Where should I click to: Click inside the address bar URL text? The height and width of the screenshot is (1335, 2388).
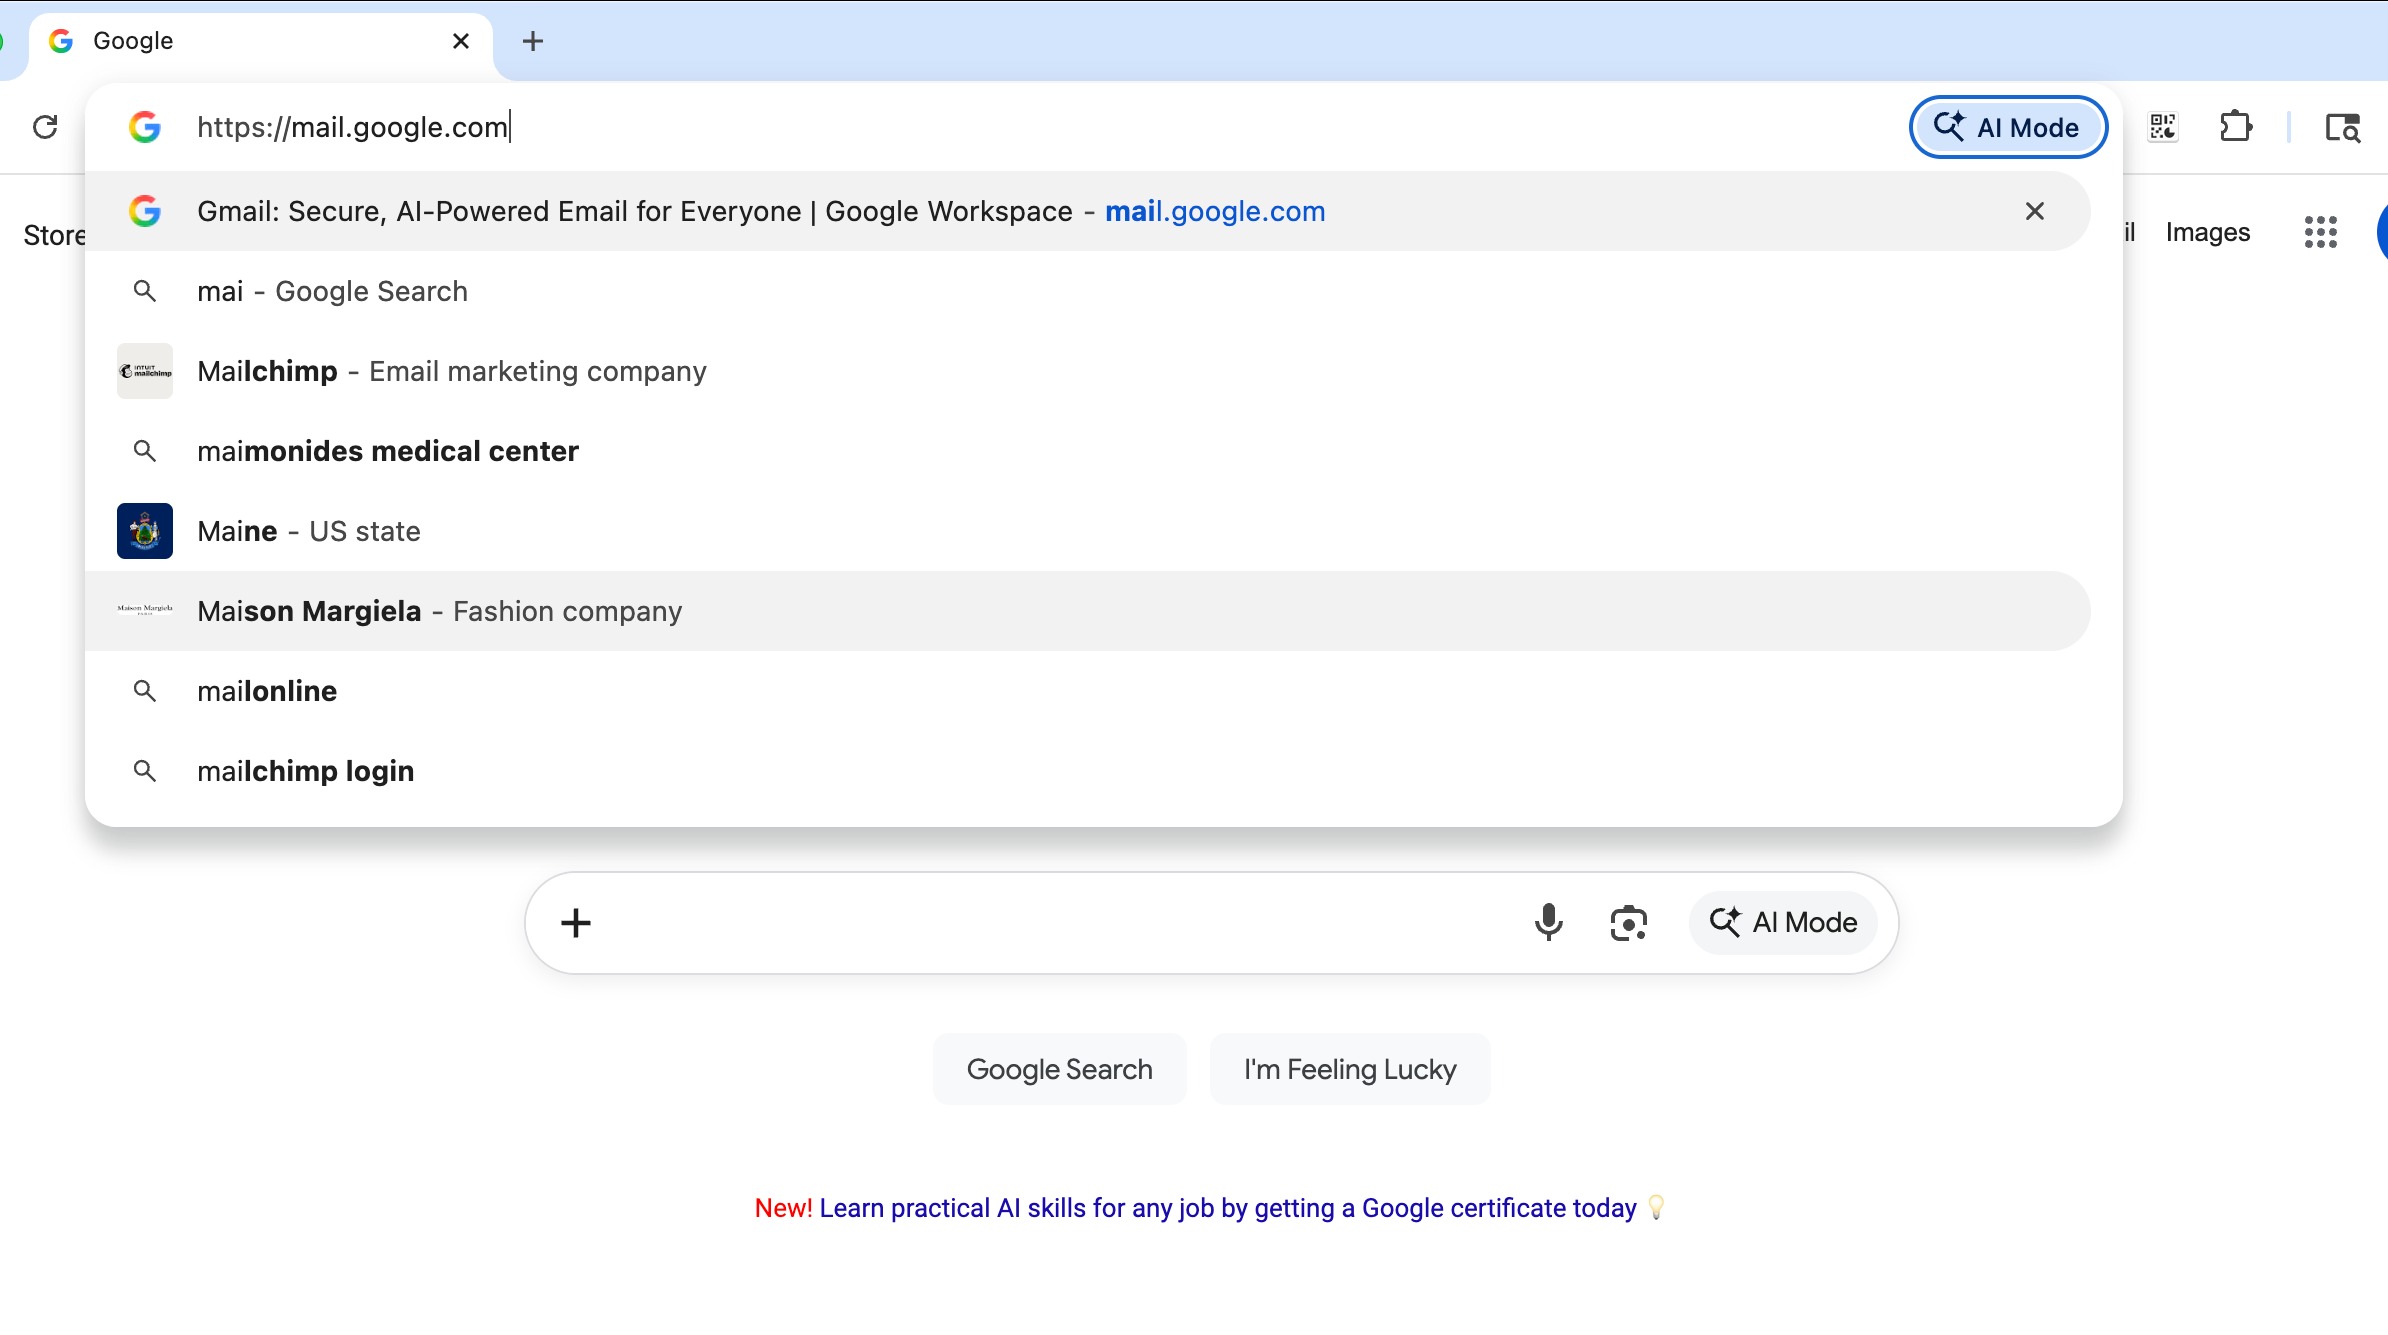pos(353,127)
